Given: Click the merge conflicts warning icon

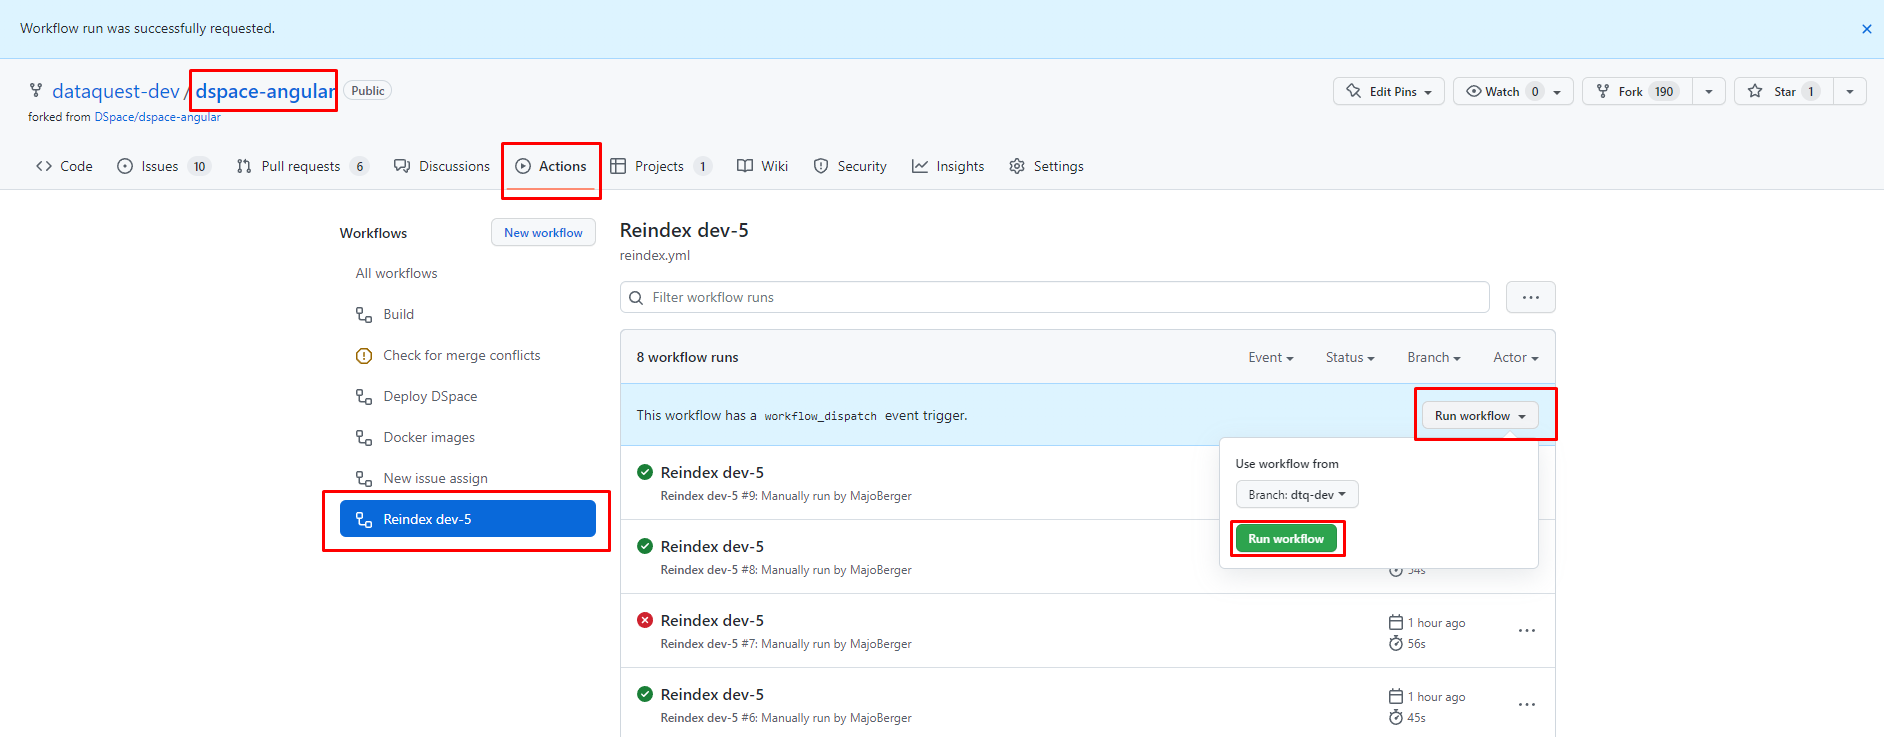Looking at the screenshot, I should click(364, 355).
